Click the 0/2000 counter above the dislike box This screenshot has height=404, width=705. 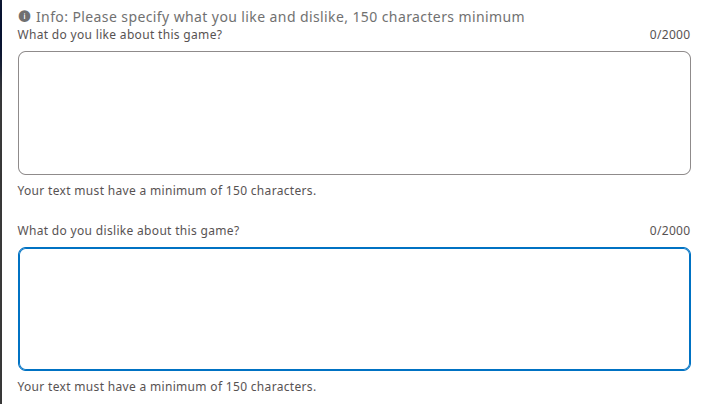(x=669, y=231)
